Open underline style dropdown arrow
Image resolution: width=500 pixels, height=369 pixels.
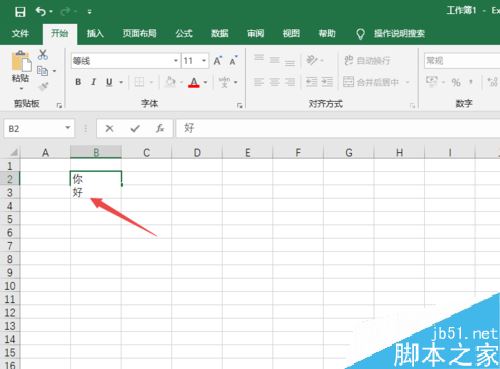[x=121, y=82]
